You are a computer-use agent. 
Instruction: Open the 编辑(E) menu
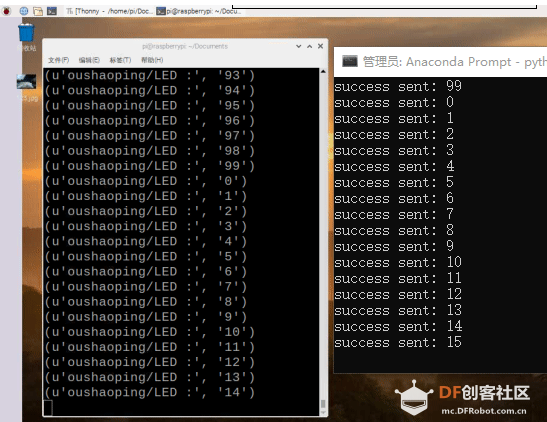[x=89, y=60]
